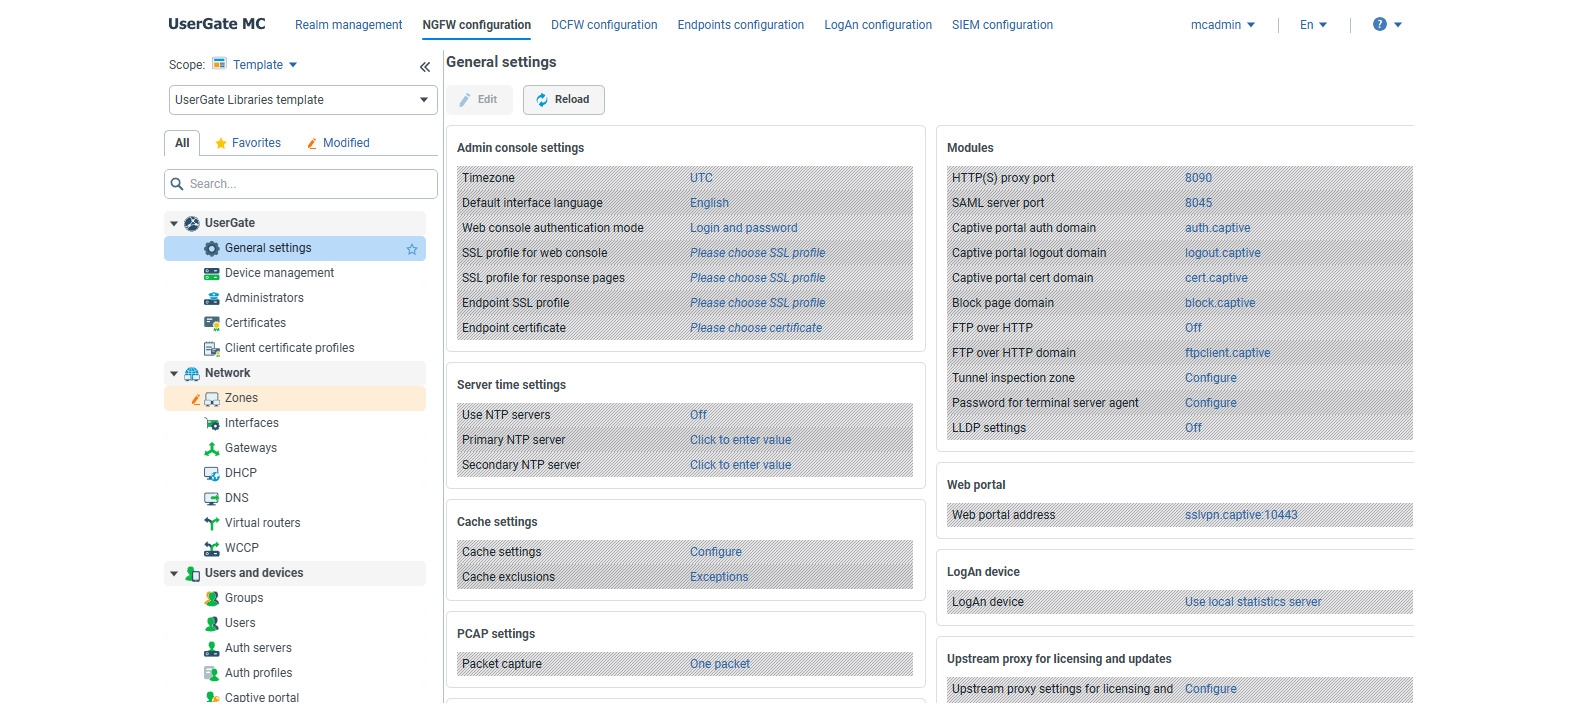Click the Auth servers icon
The image size is (1578, 708).
pyautogui.click(x=212, y=648)
